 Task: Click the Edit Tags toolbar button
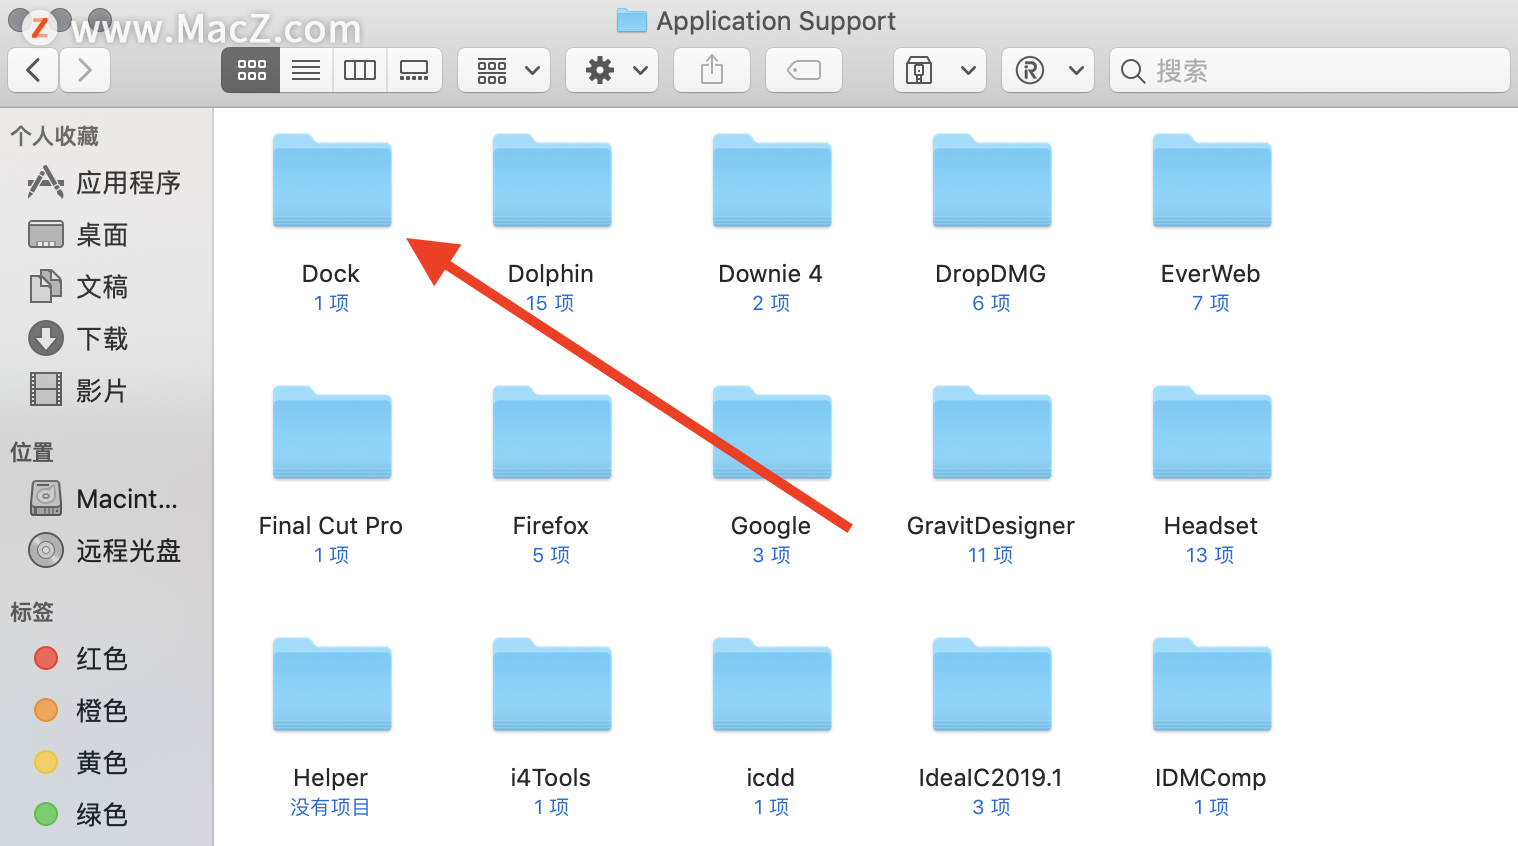804,70
